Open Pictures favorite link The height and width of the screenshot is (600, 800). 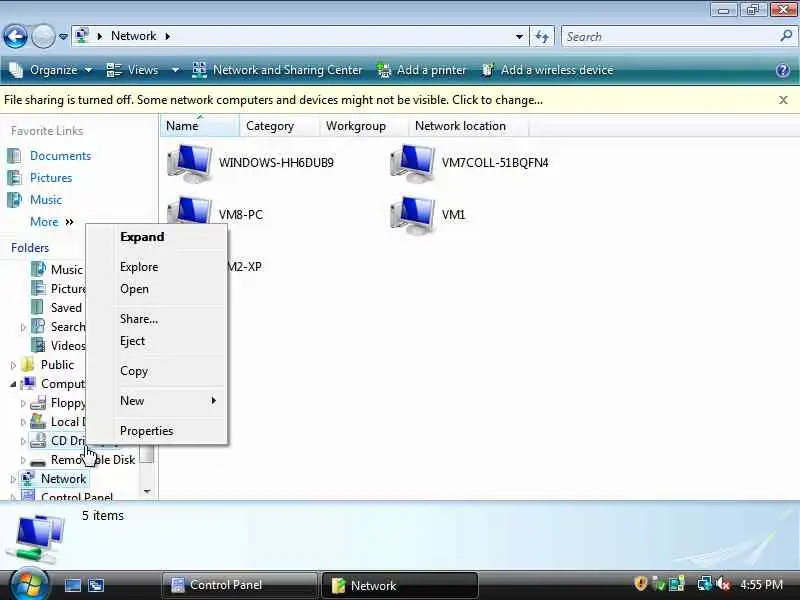51,178
